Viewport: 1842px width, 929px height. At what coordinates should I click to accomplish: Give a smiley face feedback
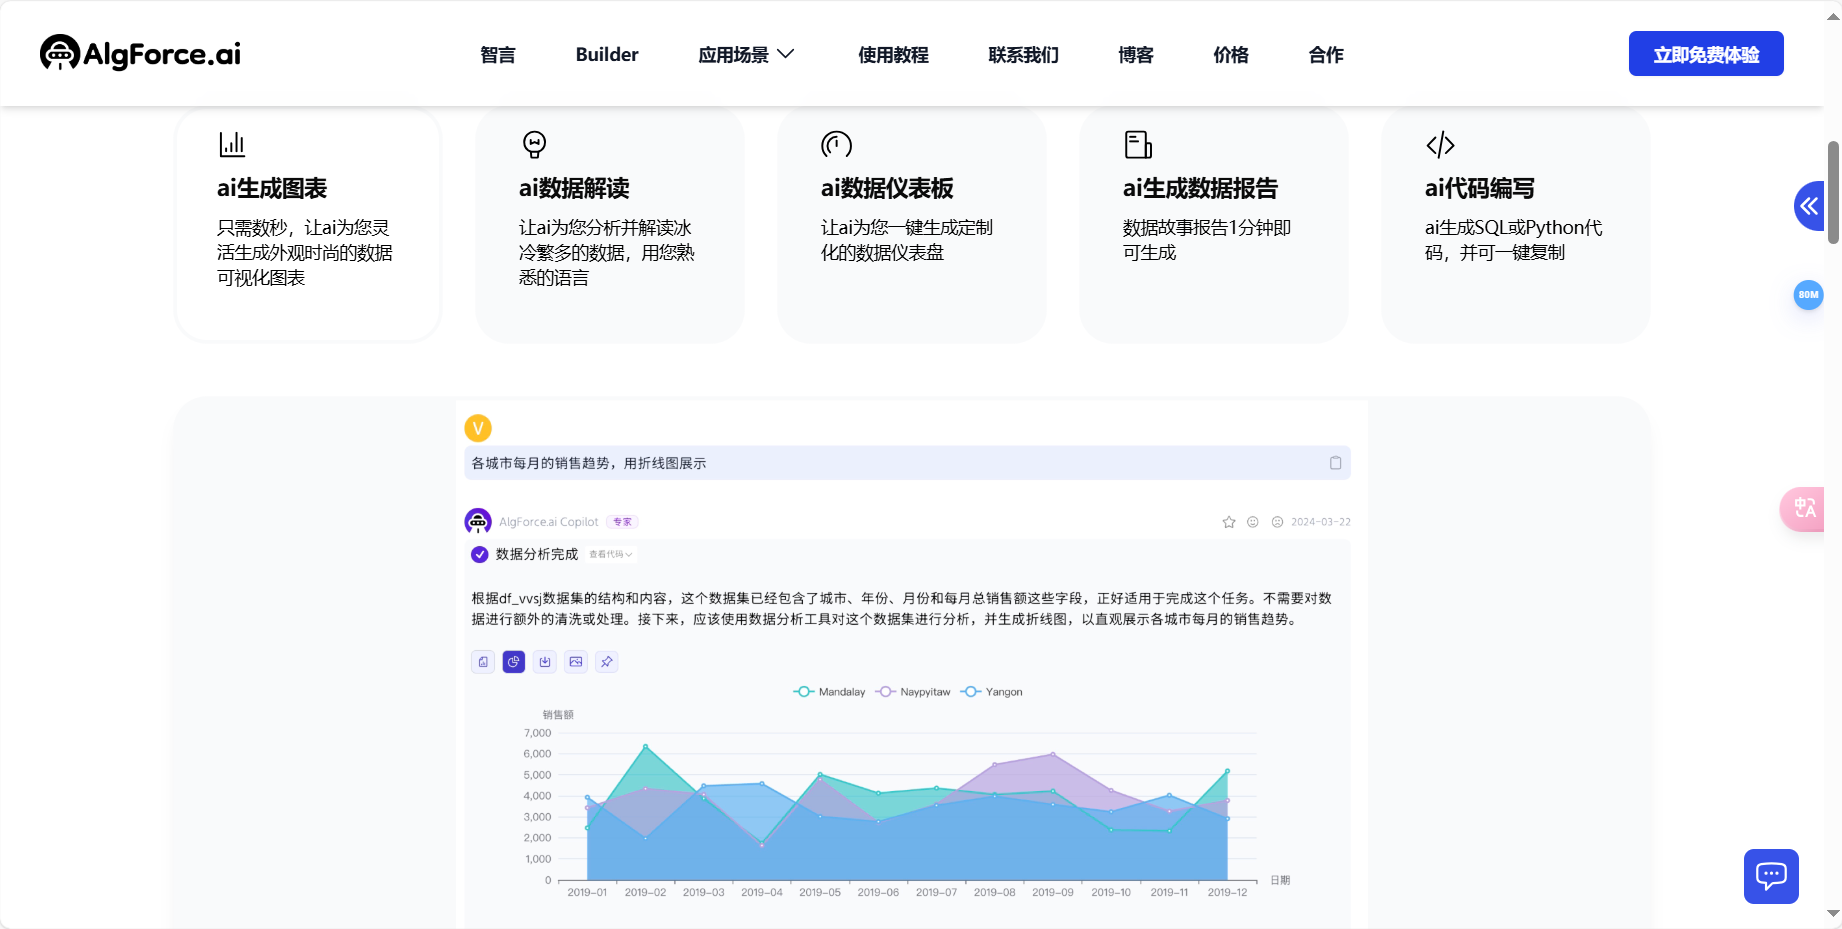(x=1252, y=521)
